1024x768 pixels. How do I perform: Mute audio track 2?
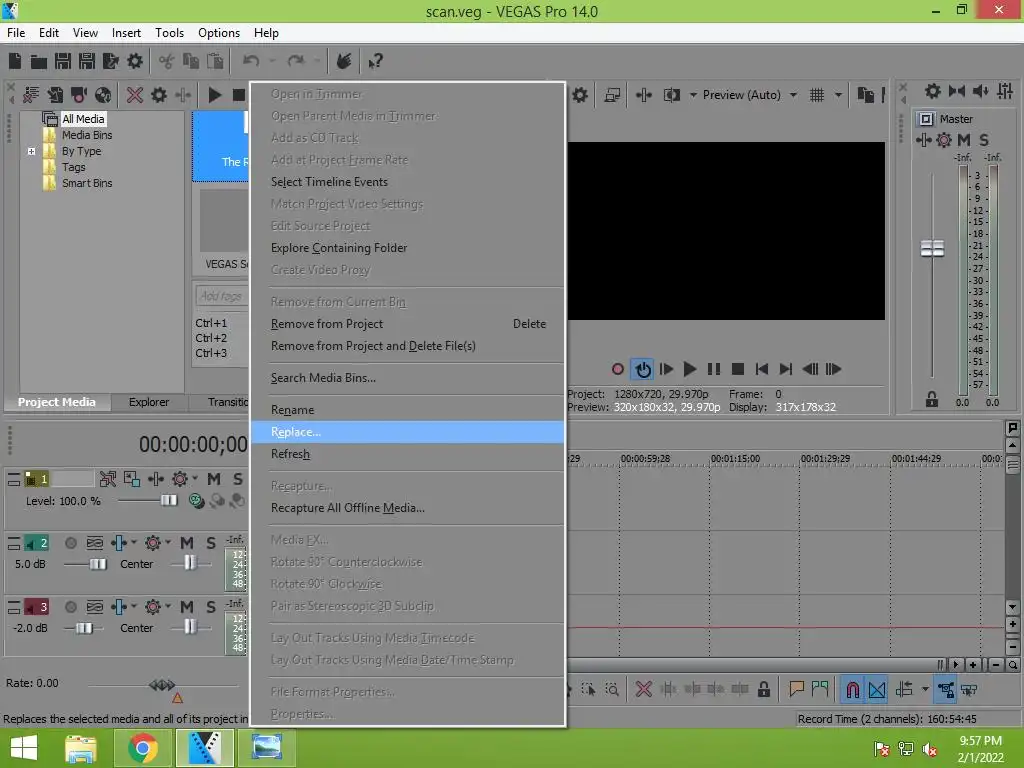pyautogui.click(x=187, y=543)
